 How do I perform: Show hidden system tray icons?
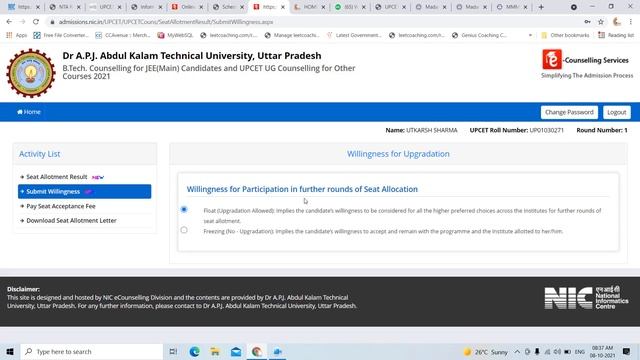pos(517,352)
